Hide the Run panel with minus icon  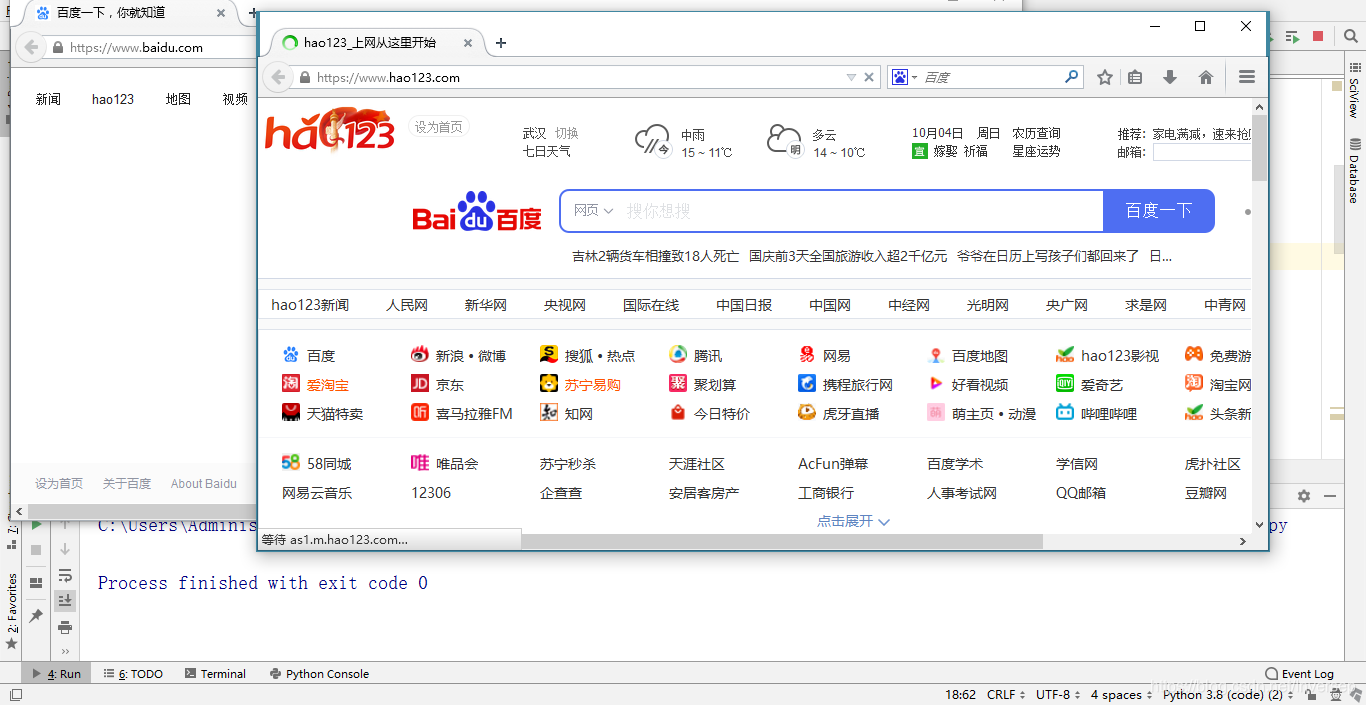[x=1330, y=496]
